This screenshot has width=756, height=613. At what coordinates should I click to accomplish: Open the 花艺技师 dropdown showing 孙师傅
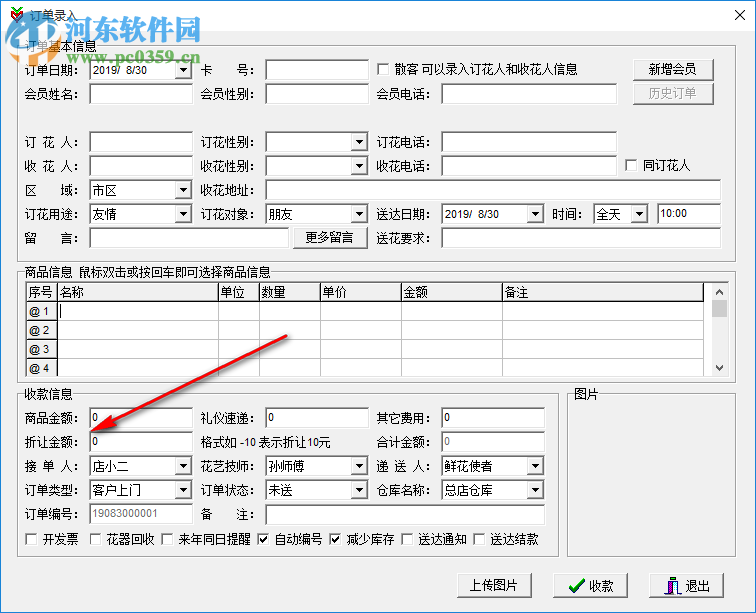click(359, 466)
